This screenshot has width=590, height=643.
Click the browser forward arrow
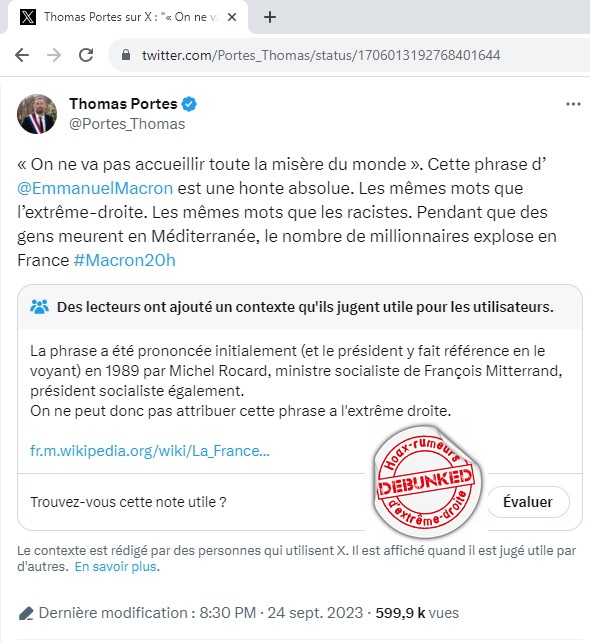coord(54,55)
